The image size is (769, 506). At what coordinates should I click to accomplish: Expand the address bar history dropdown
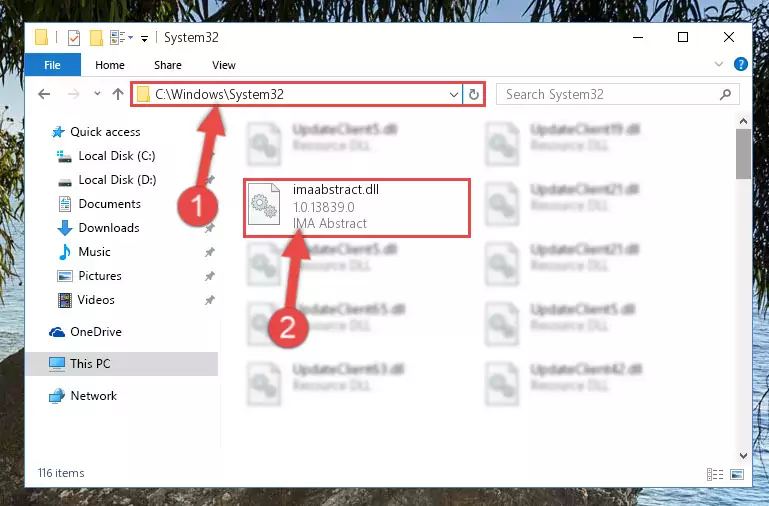tap(454, 94)
